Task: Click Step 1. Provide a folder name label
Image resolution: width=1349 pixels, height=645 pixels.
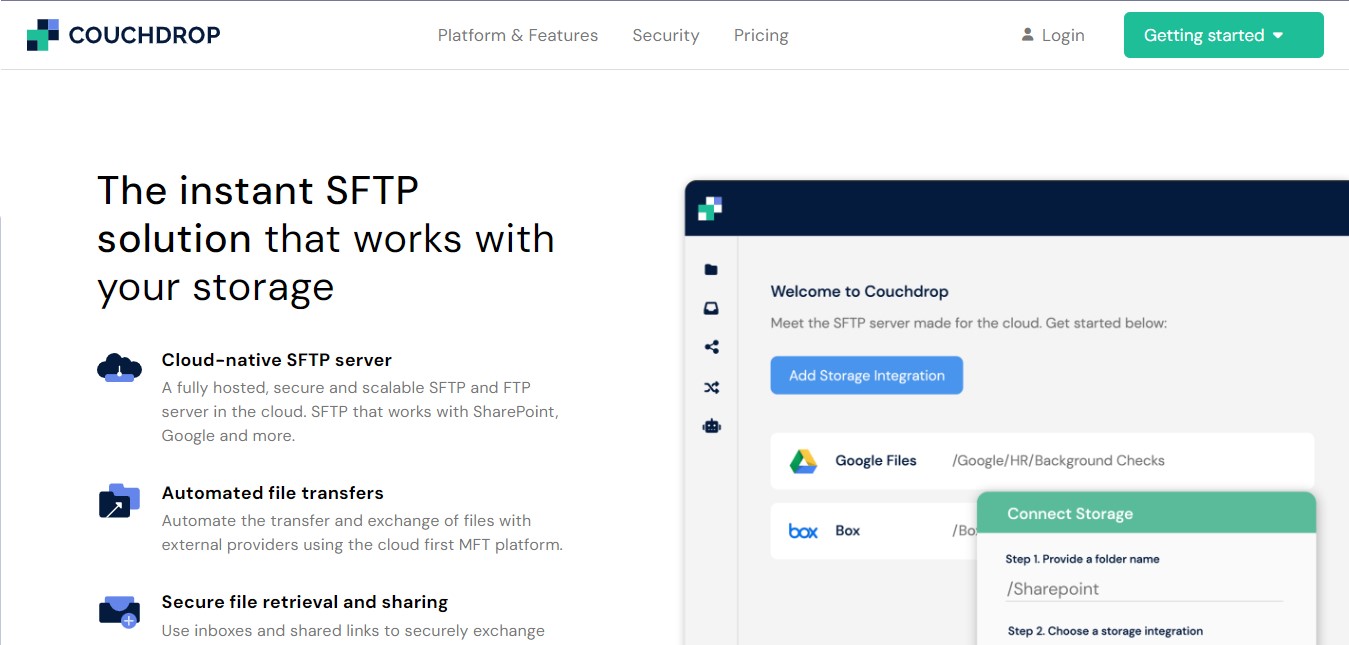Action: pos(1083,559)
